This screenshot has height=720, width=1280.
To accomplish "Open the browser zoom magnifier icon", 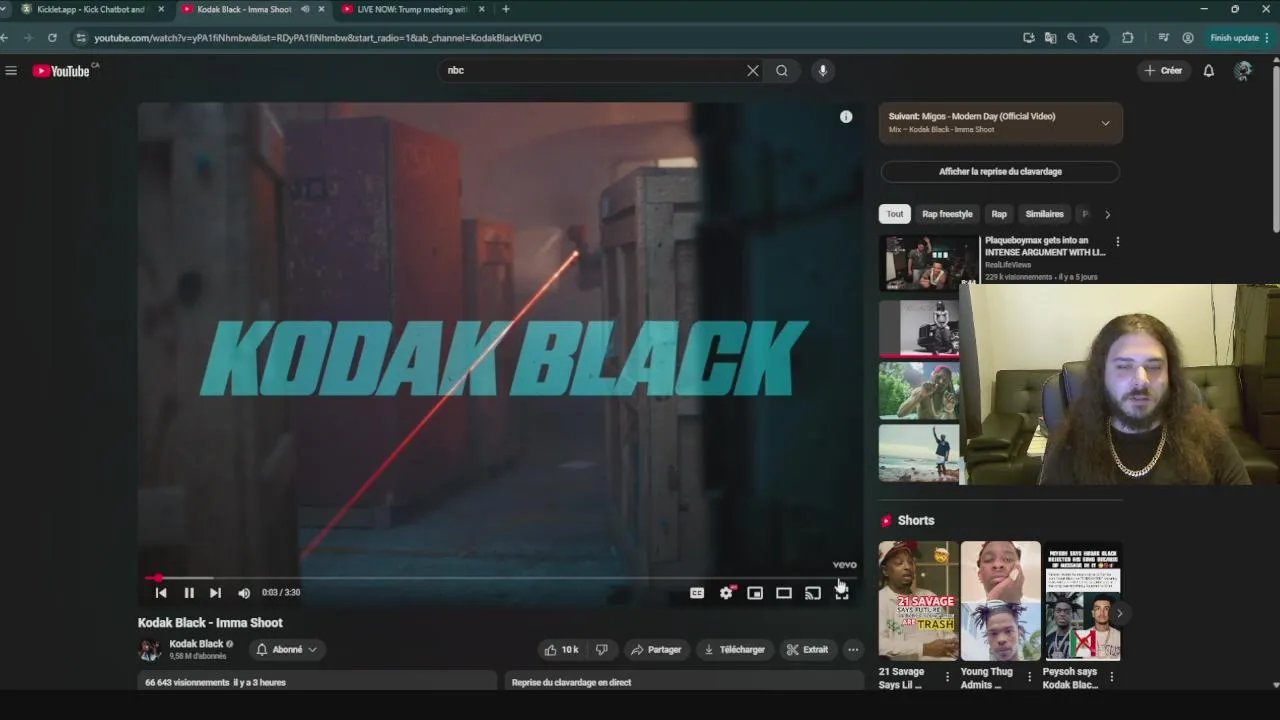I will pos(1072,38).
